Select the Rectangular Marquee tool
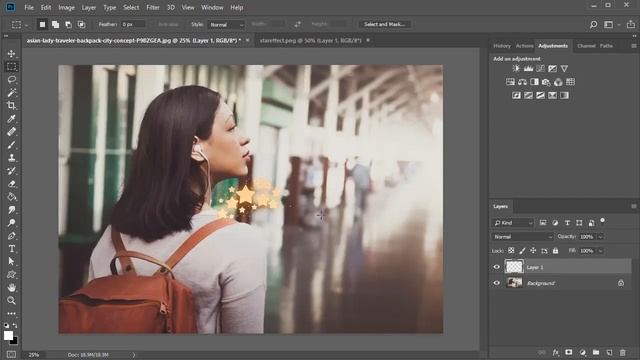The width and height of the screenshot is (640, 360). pyautogui.click(x=11, y=67)
